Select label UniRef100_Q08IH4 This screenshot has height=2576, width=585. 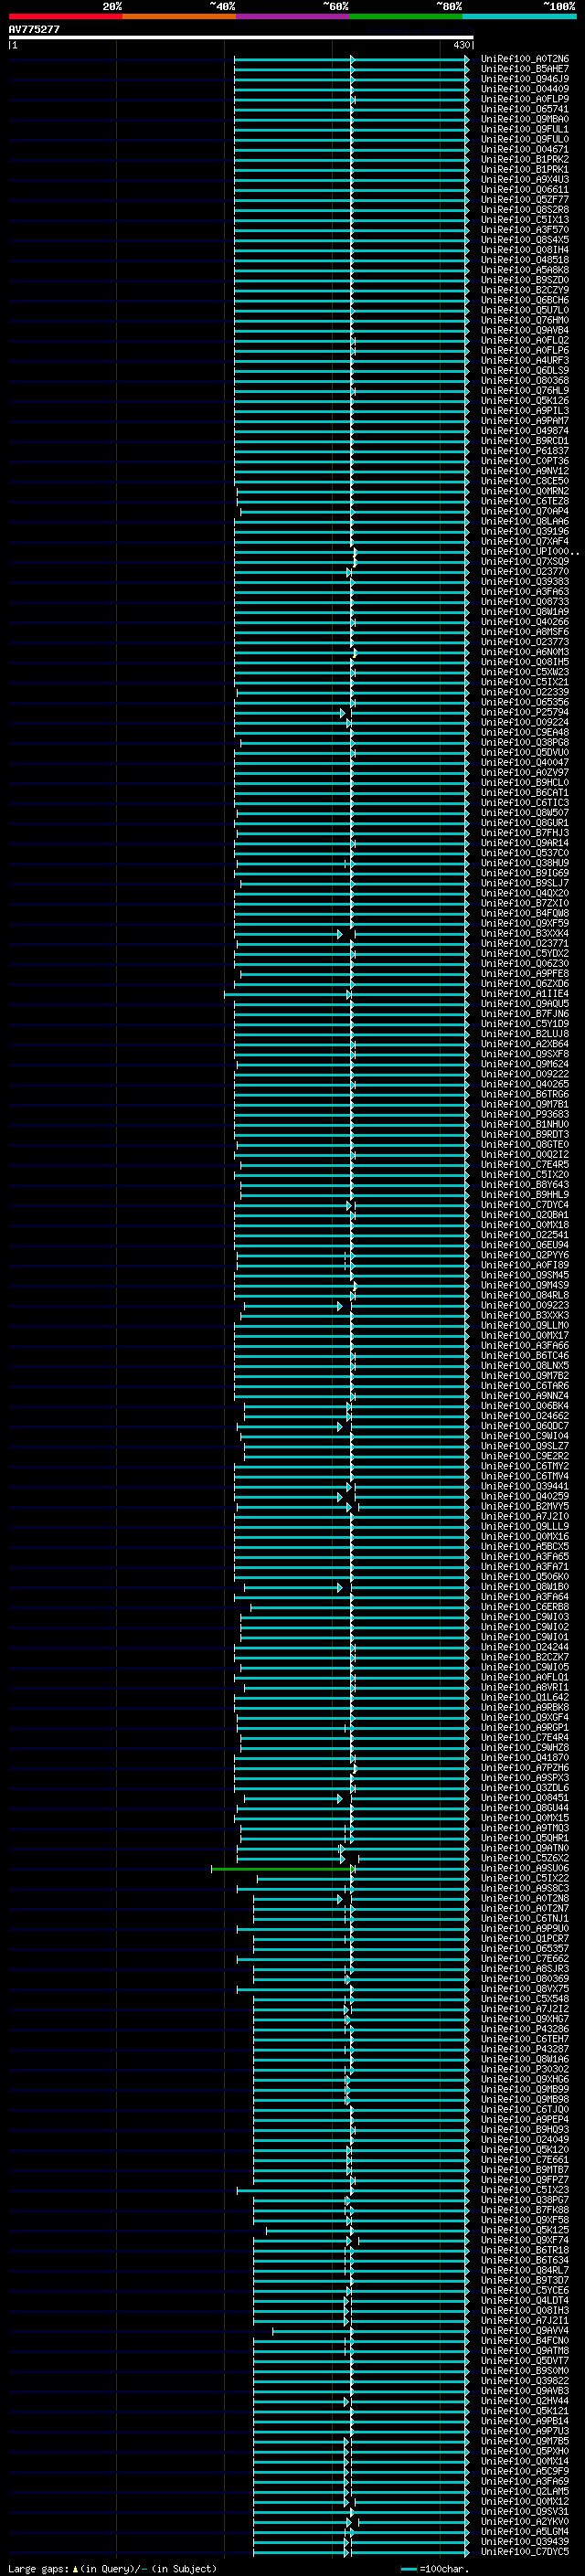point(524,250)
